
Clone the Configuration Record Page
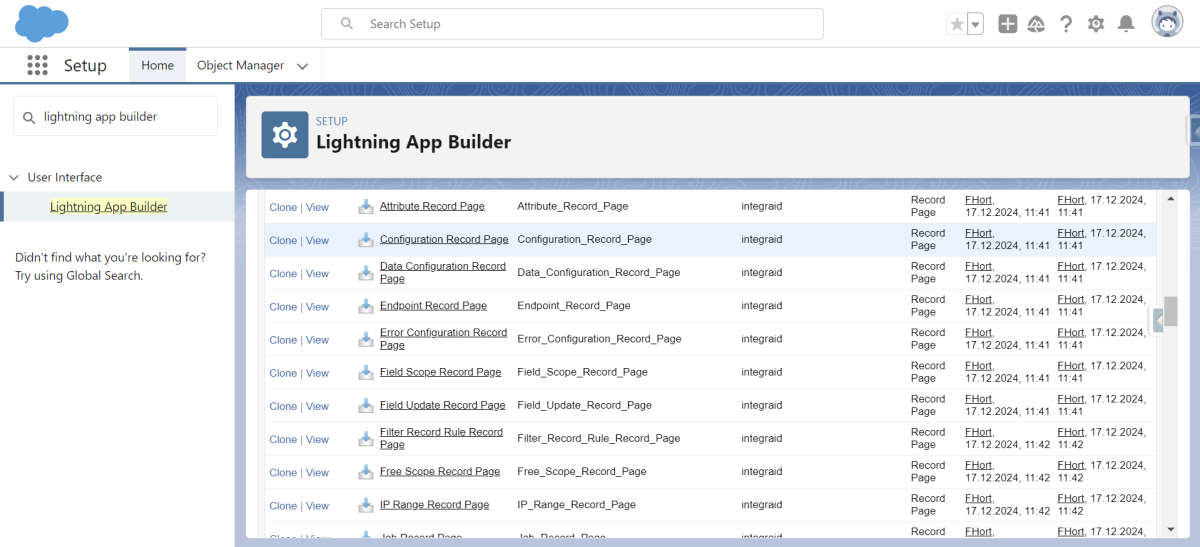click(x=283, y=240)
